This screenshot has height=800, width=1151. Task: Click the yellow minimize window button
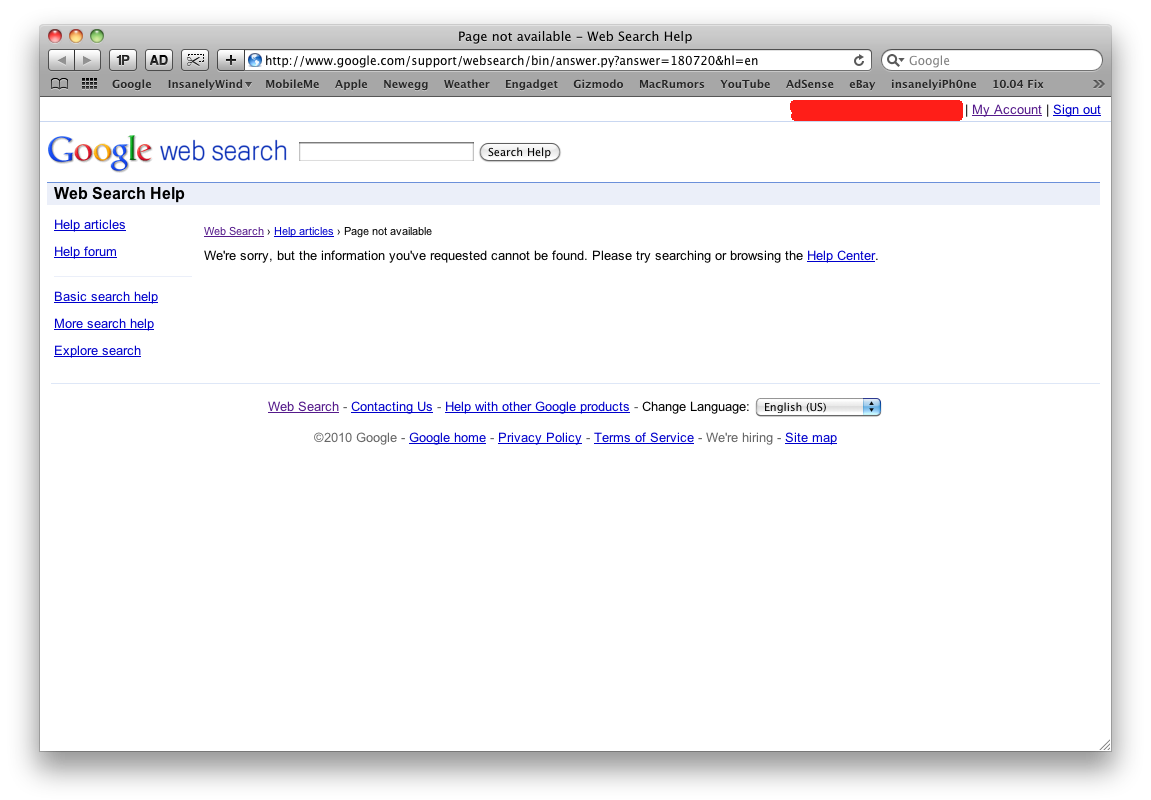coord(76,35)
